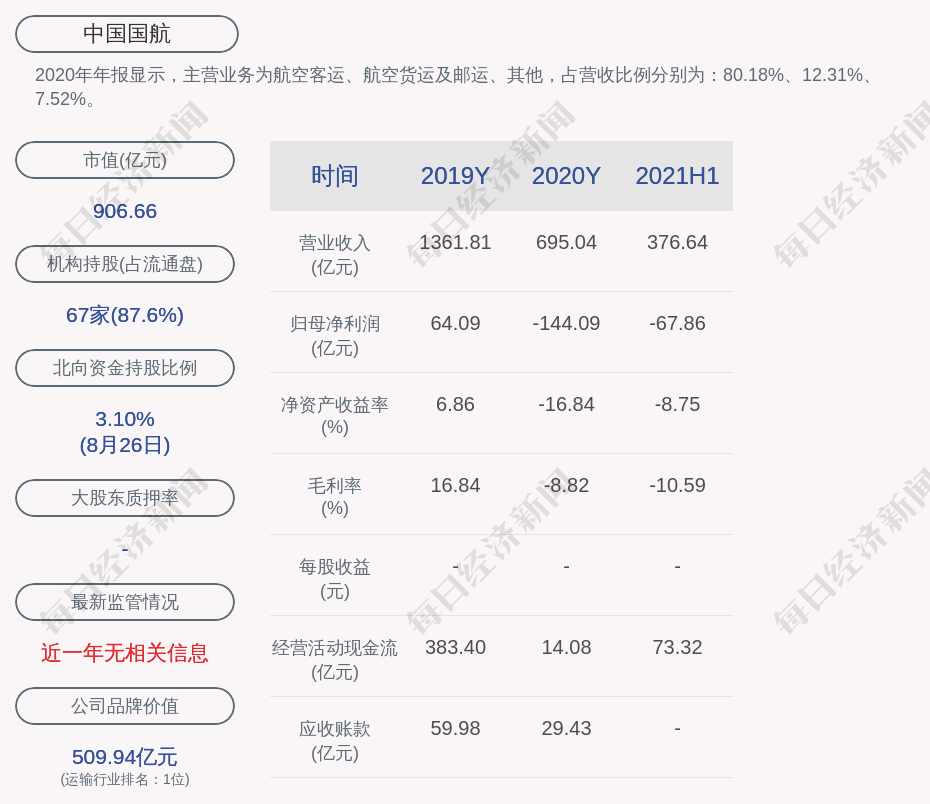Click cash flow value 73.32
Screen dimensions: 930x804
[677, 647]
